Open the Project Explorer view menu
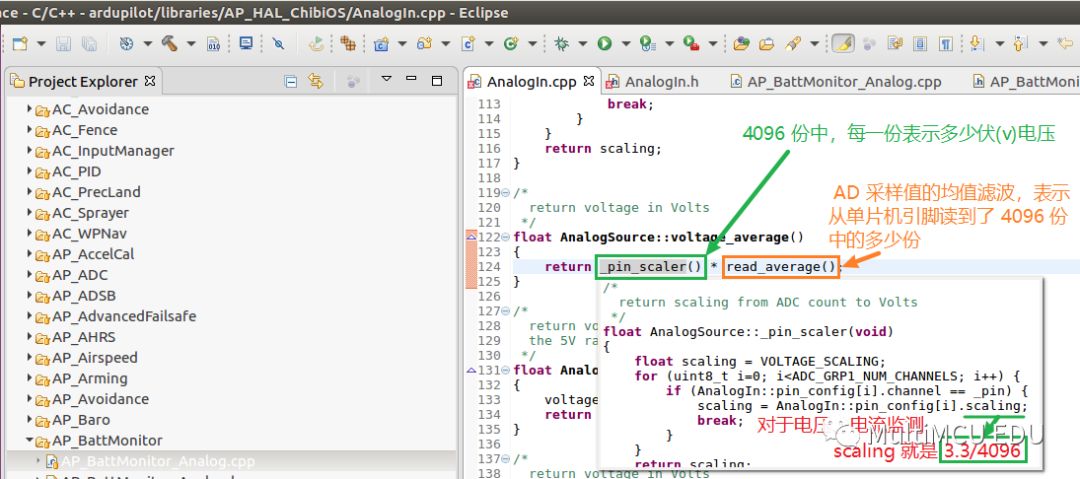 coord(386,80)
